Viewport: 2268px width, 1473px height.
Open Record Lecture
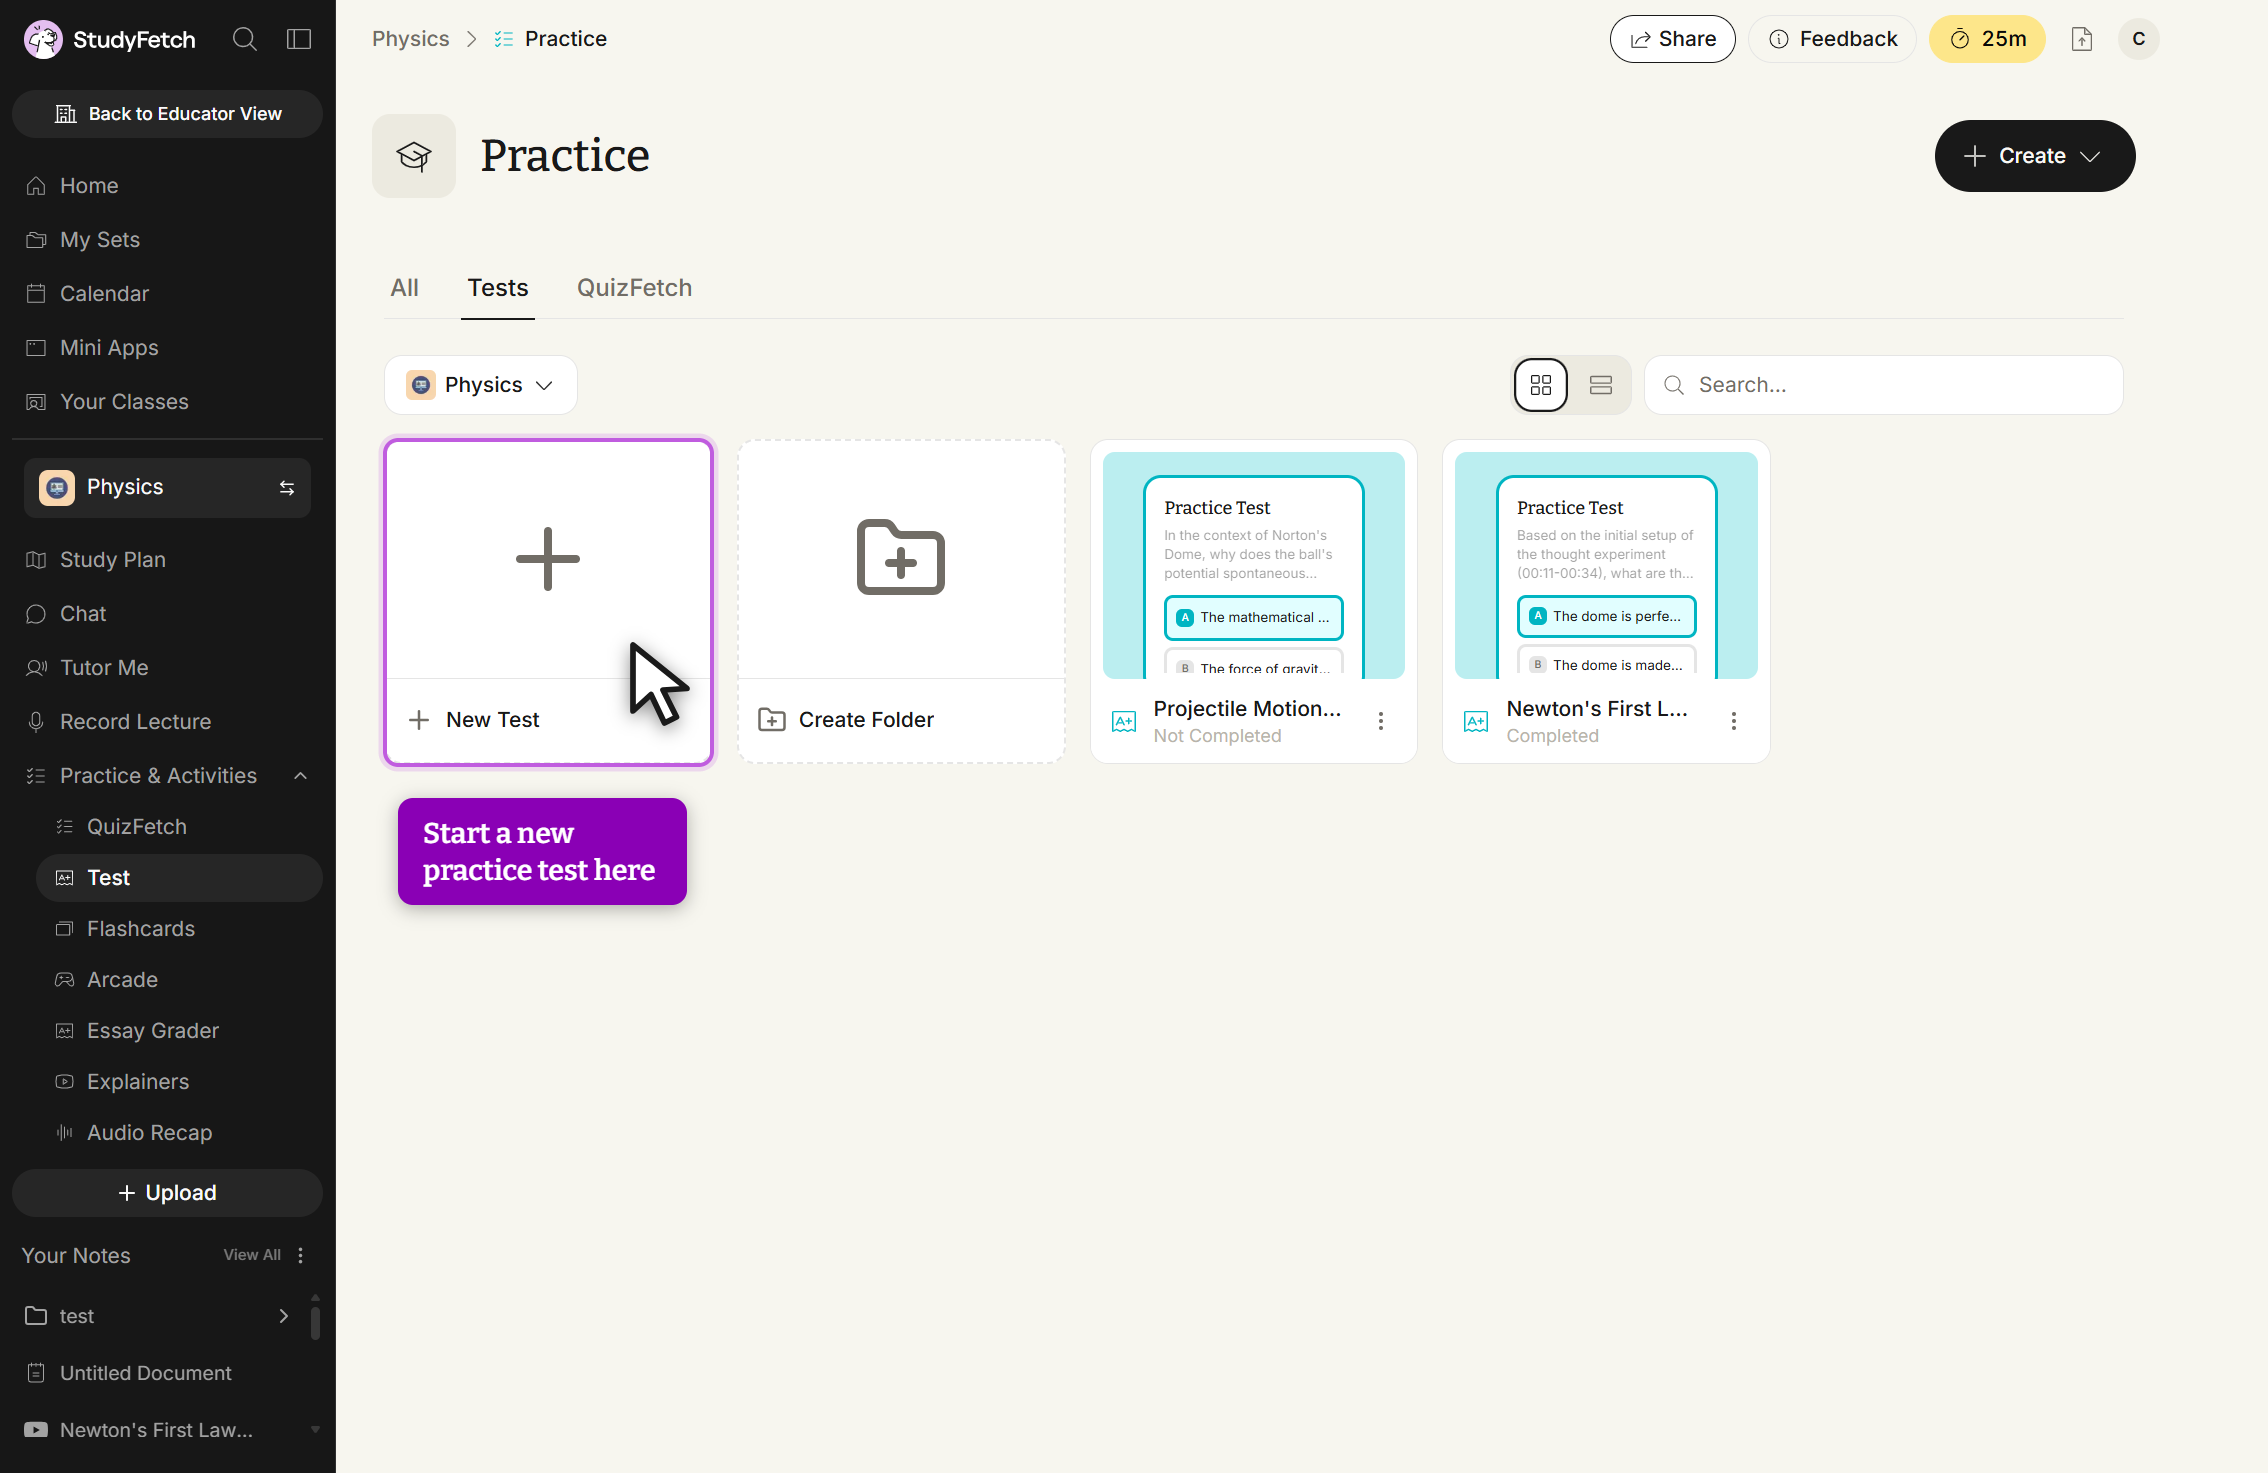167,721
